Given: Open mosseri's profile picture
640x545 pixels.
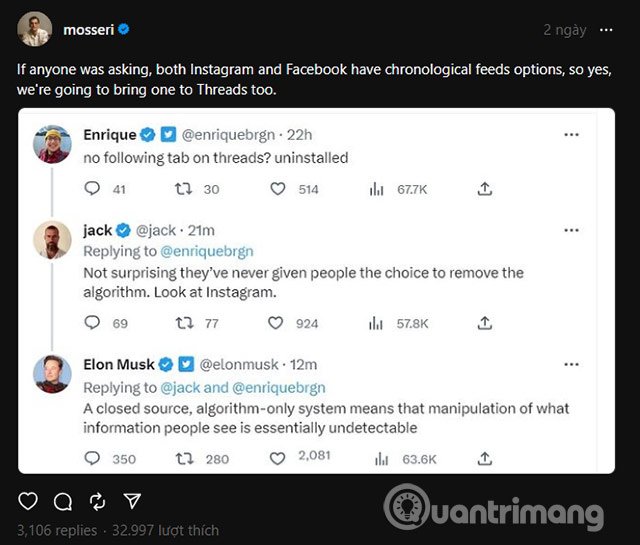Looking at the screenshot, I should [34, 30].
